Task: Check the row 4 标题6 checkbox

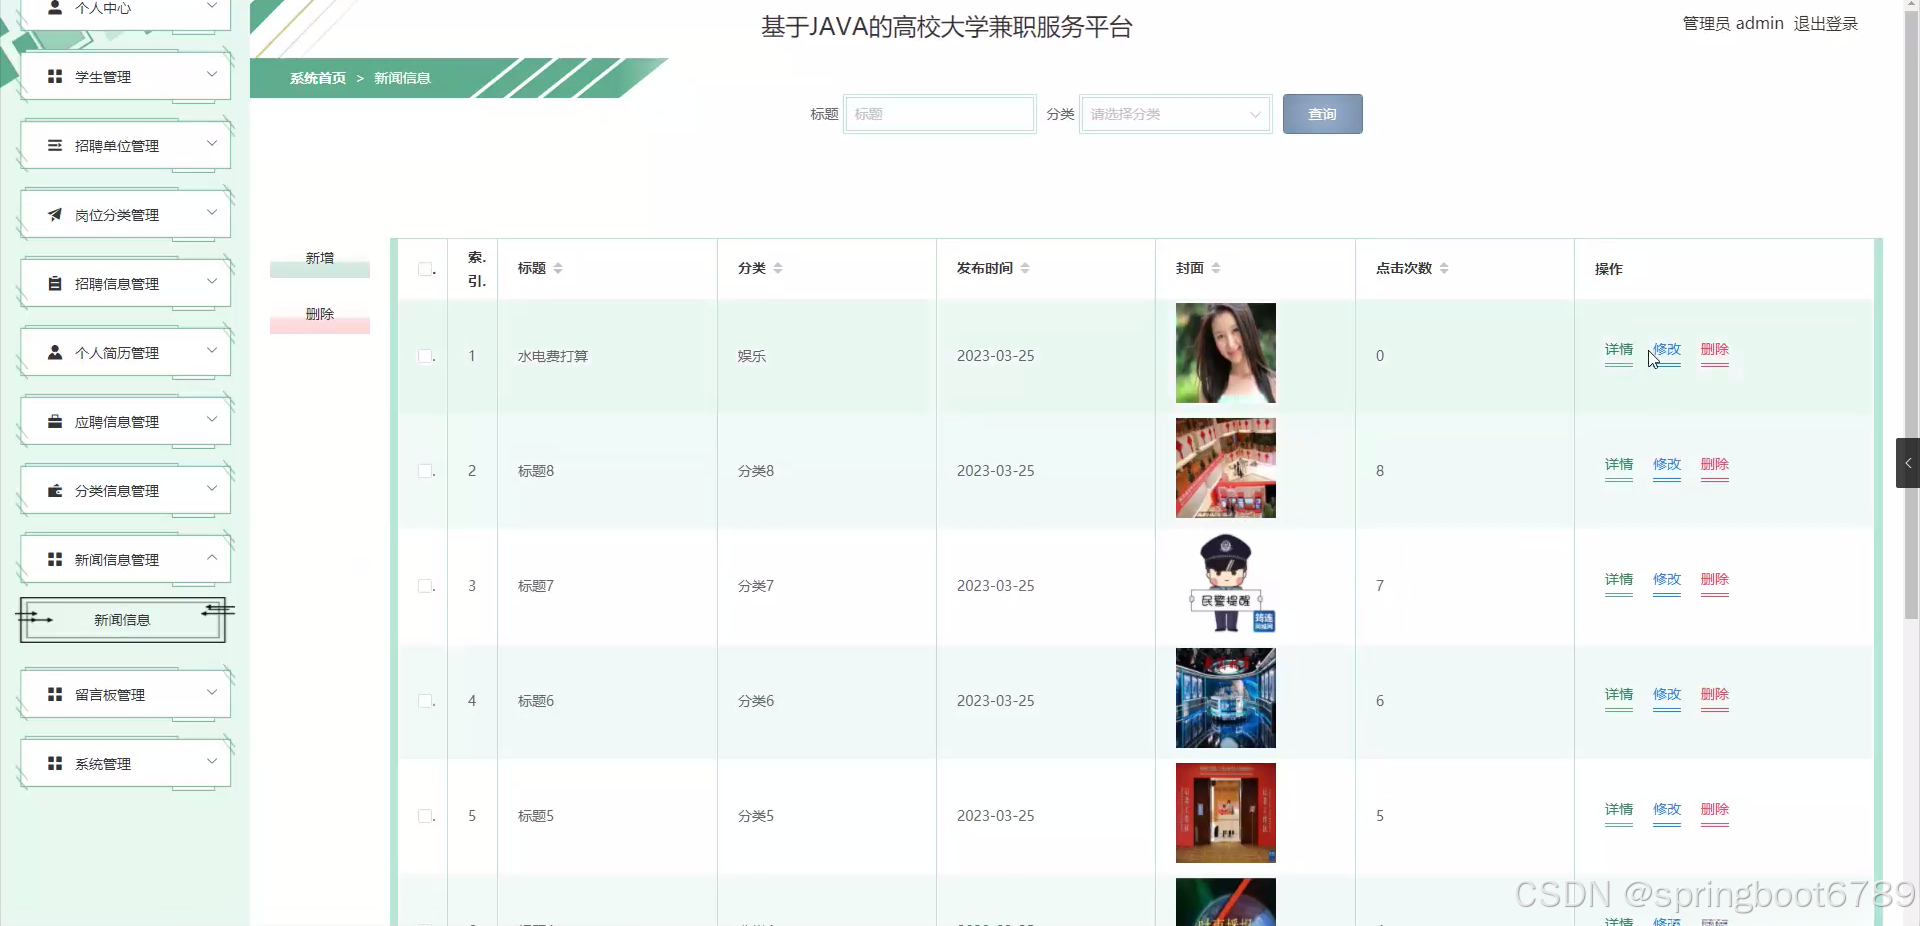Action: click(x=425, y=701)
